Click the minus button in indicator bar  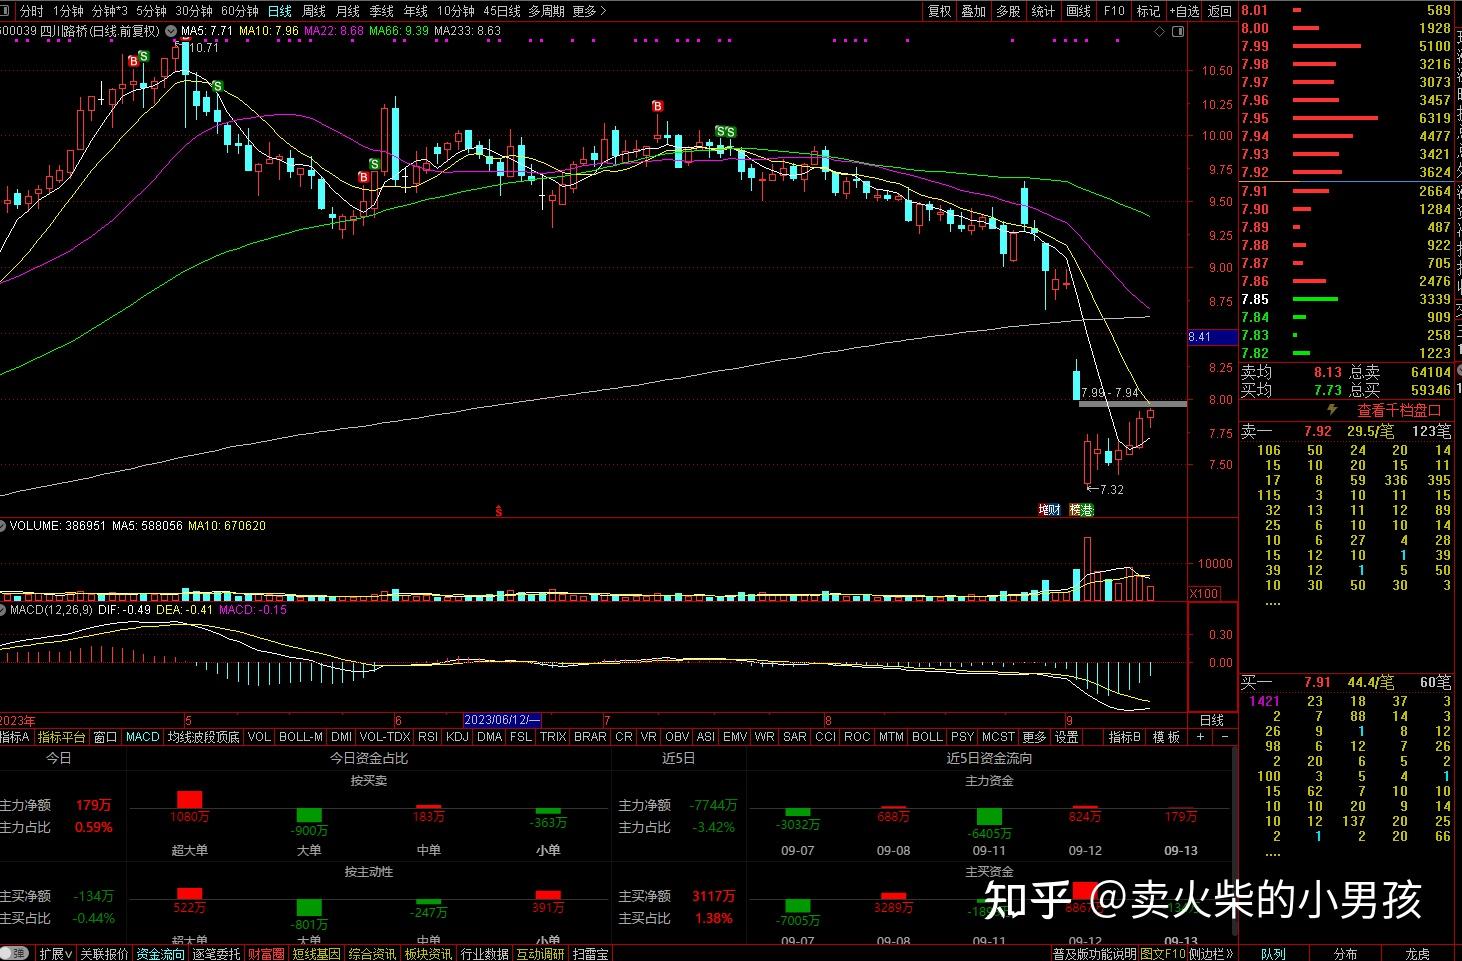(1226, 737)
